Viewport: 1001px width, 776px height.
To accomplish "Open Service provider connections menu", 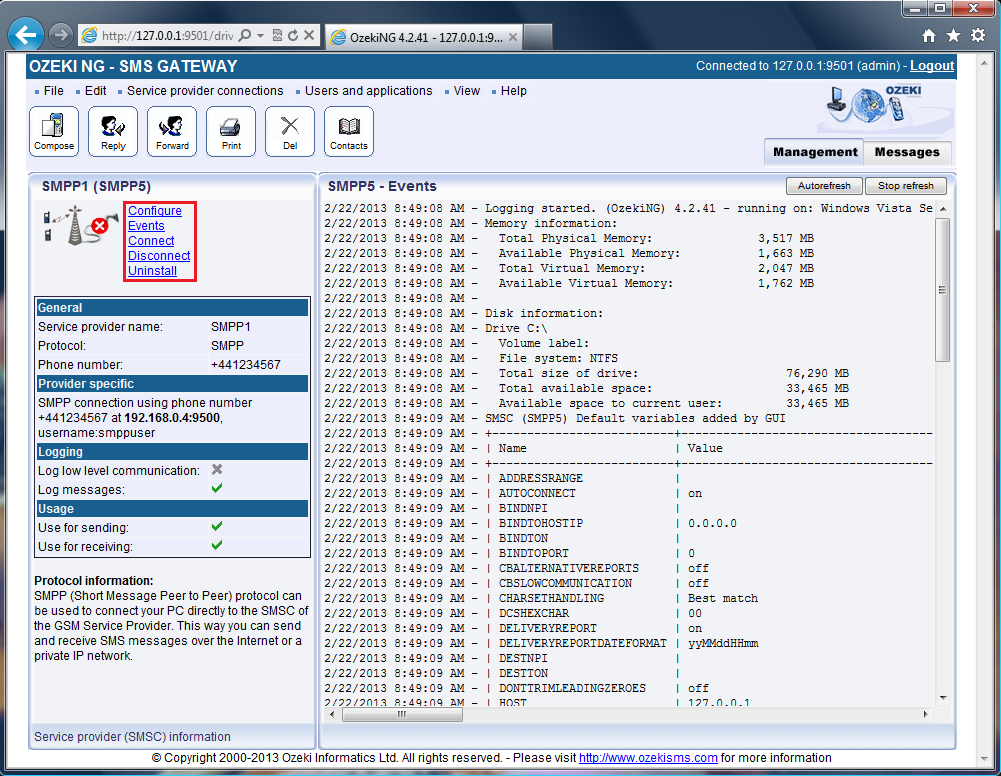I will [205, 91].
